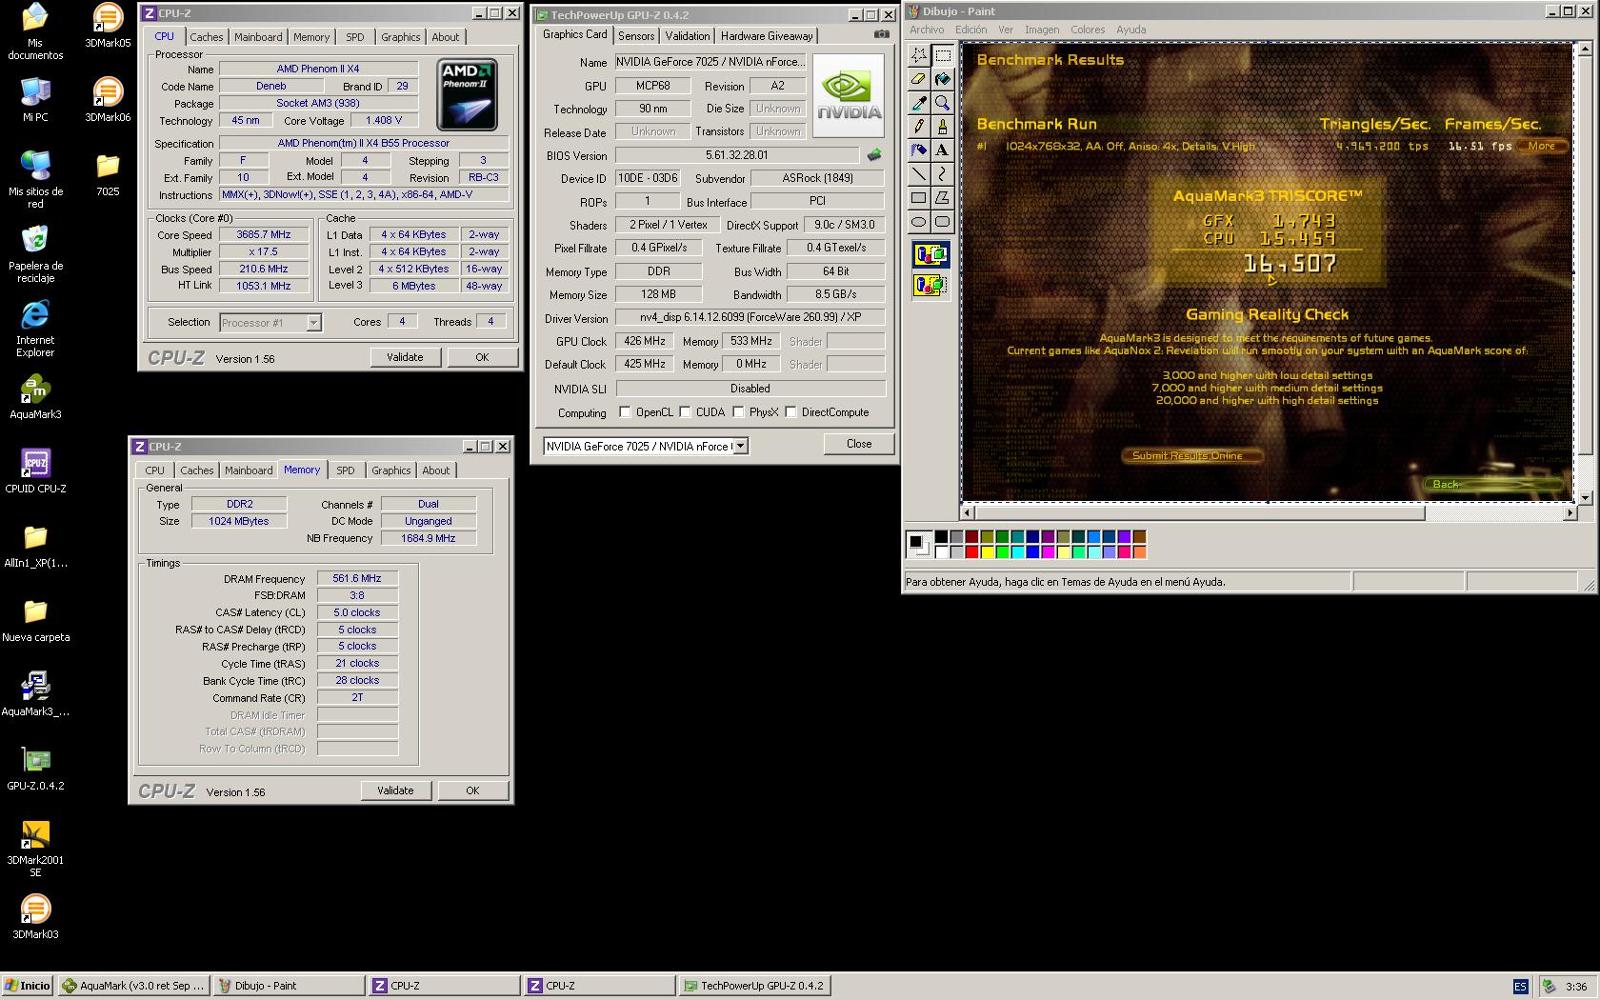Choose the Rounded Rectangle tool
The width and height of the screenshot is (1600, 1000).
(942, 222)
